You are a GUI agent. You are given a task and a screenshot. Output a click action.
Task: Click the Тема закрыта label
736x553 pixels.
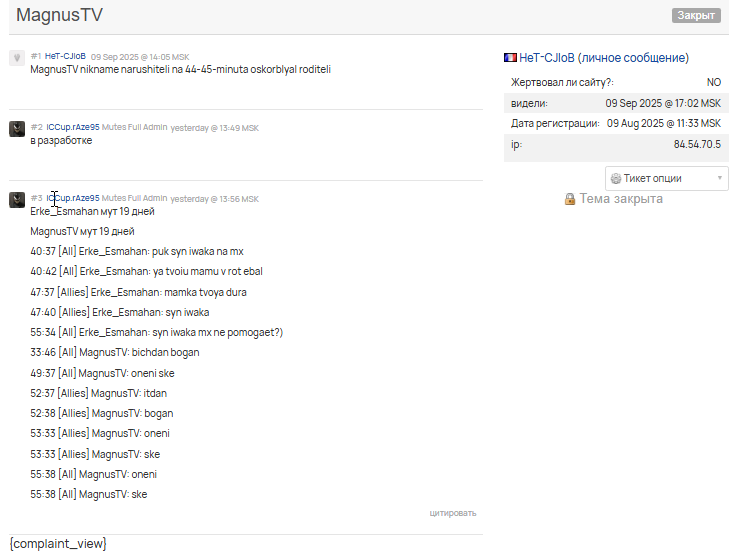pos(621,199)
